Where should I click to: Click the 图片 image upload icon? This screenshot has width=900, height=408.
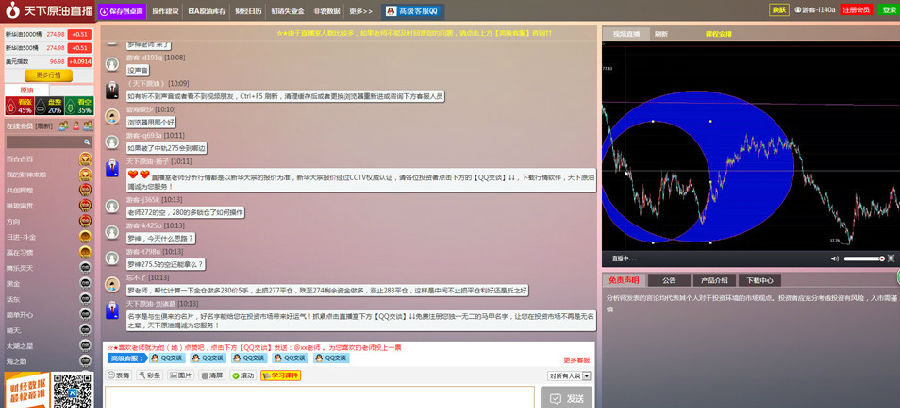pos(180,375)
